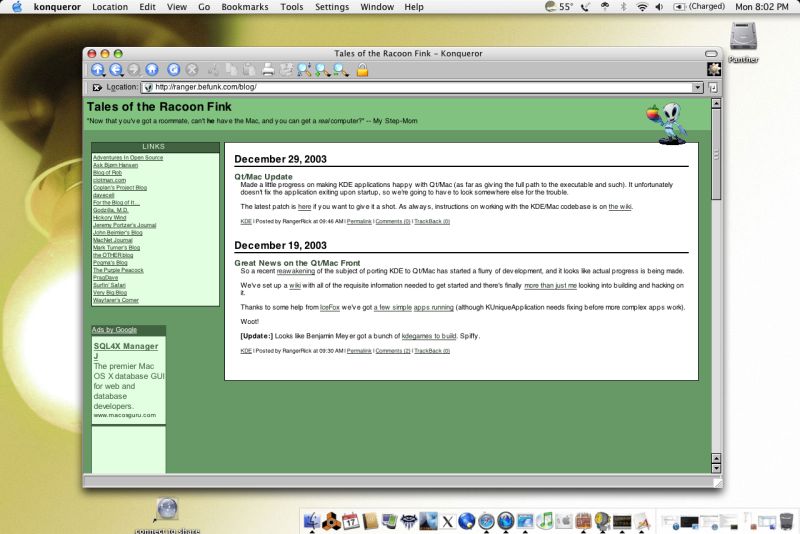The height and width of the screenshot is (534, 800).
Task: Open the Settings menu
Action: [x=332, y=7]
